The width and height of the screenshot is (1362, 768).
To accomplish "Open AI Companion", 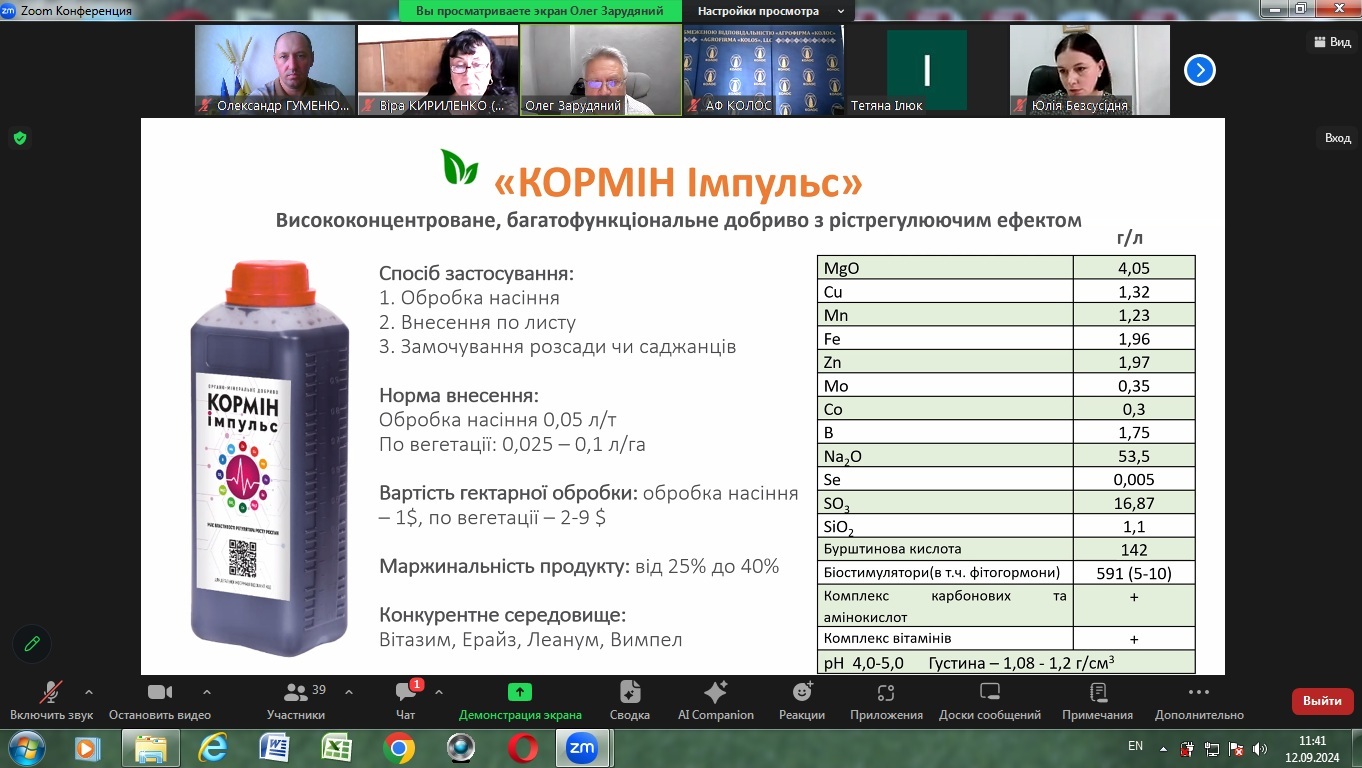I will coord(716,700).
